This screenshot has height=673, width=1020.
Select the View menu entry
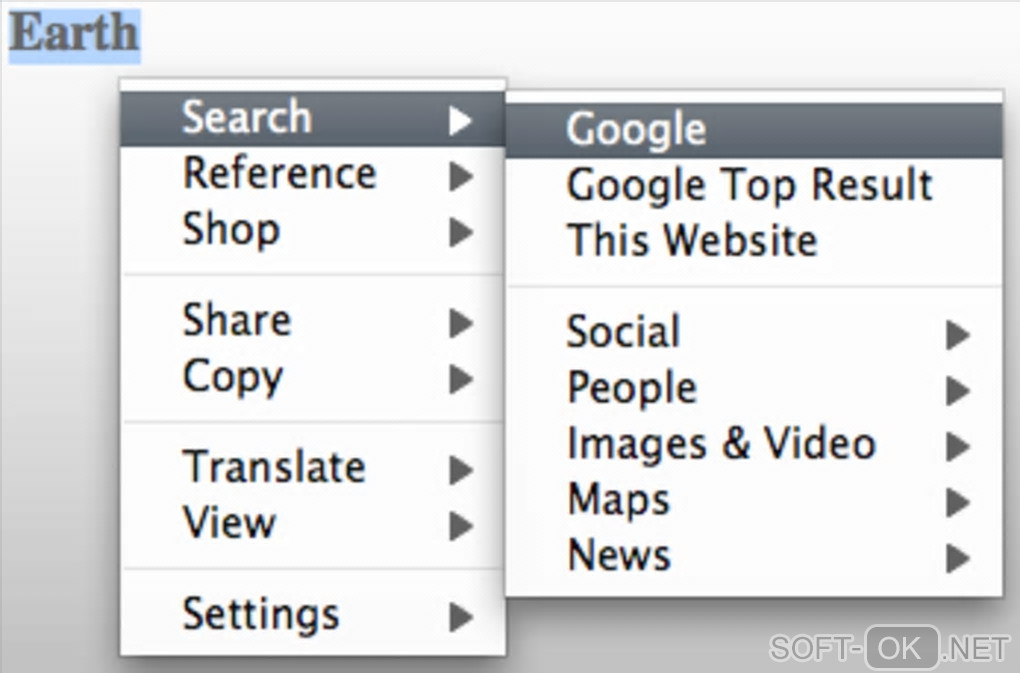click(x=229, y=523)
